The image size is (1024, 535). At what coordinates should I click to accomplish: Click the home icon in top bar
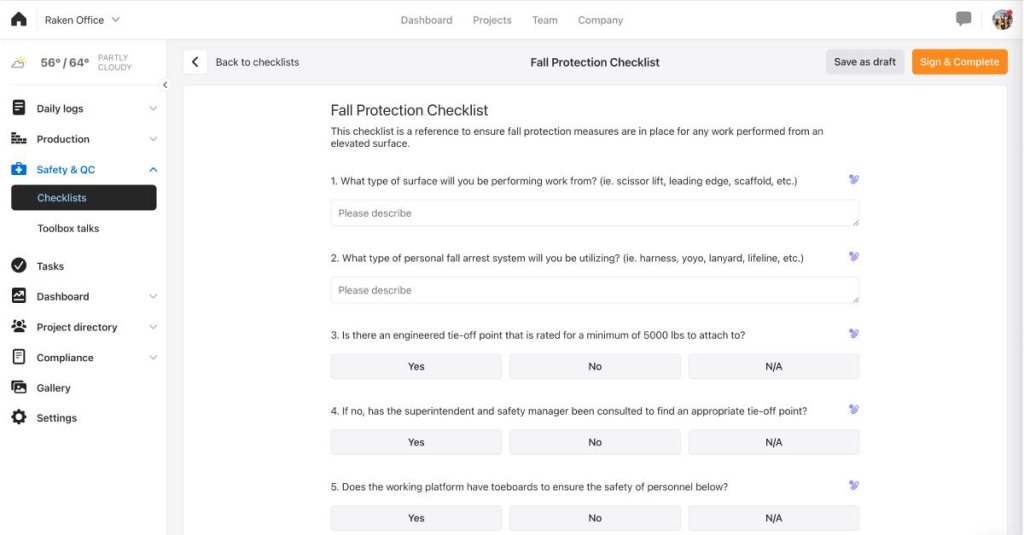[x=19, y=19]
